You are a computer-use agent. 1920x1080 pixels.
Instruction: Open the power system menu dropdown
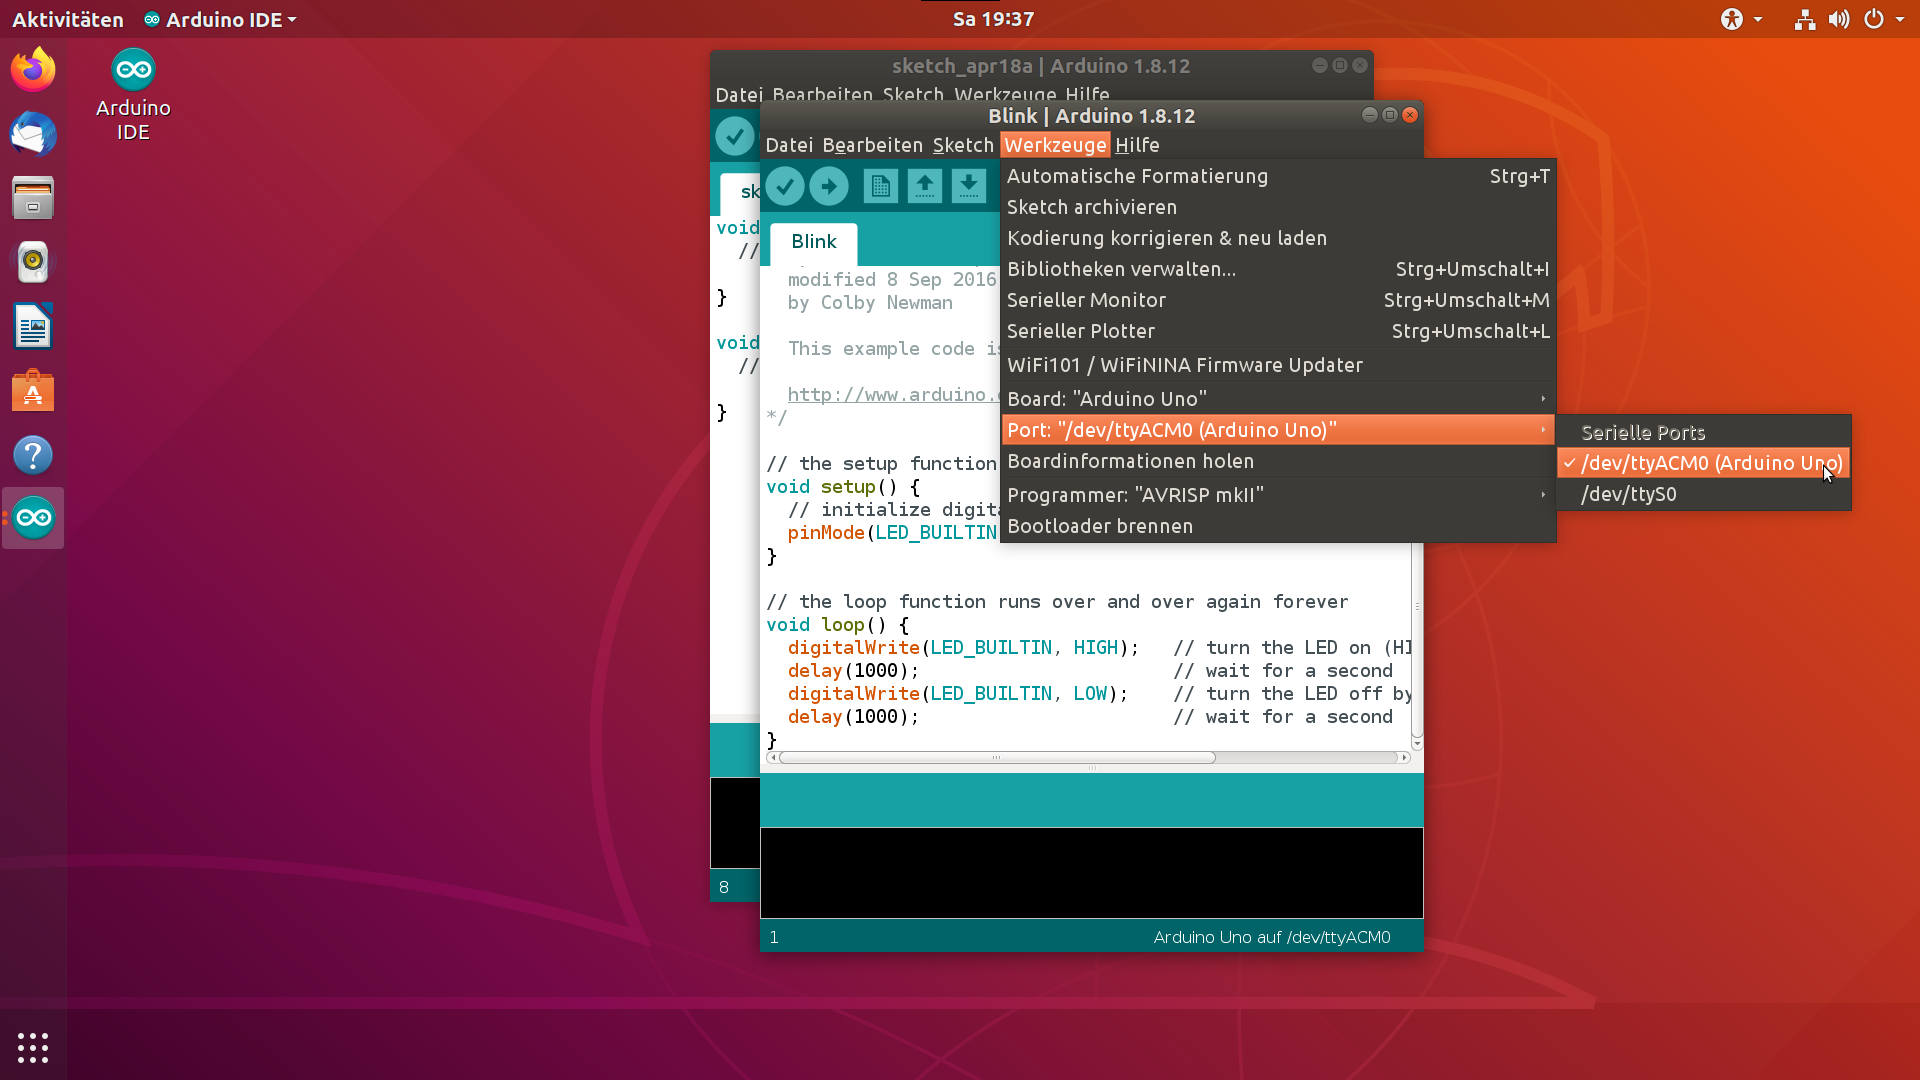point(1884,19)
